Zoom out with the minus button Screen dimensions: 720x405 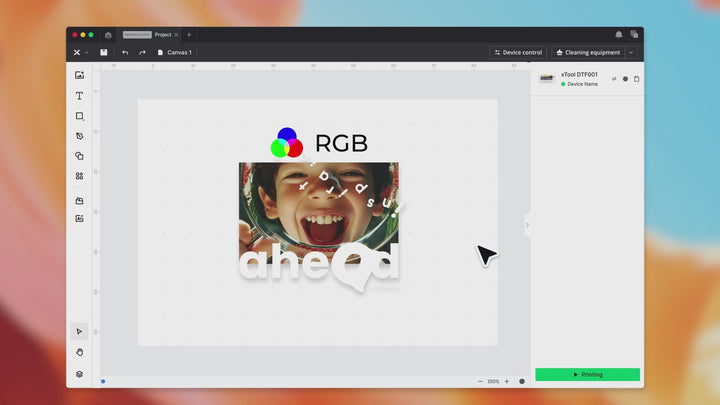[x=480, y=381]
